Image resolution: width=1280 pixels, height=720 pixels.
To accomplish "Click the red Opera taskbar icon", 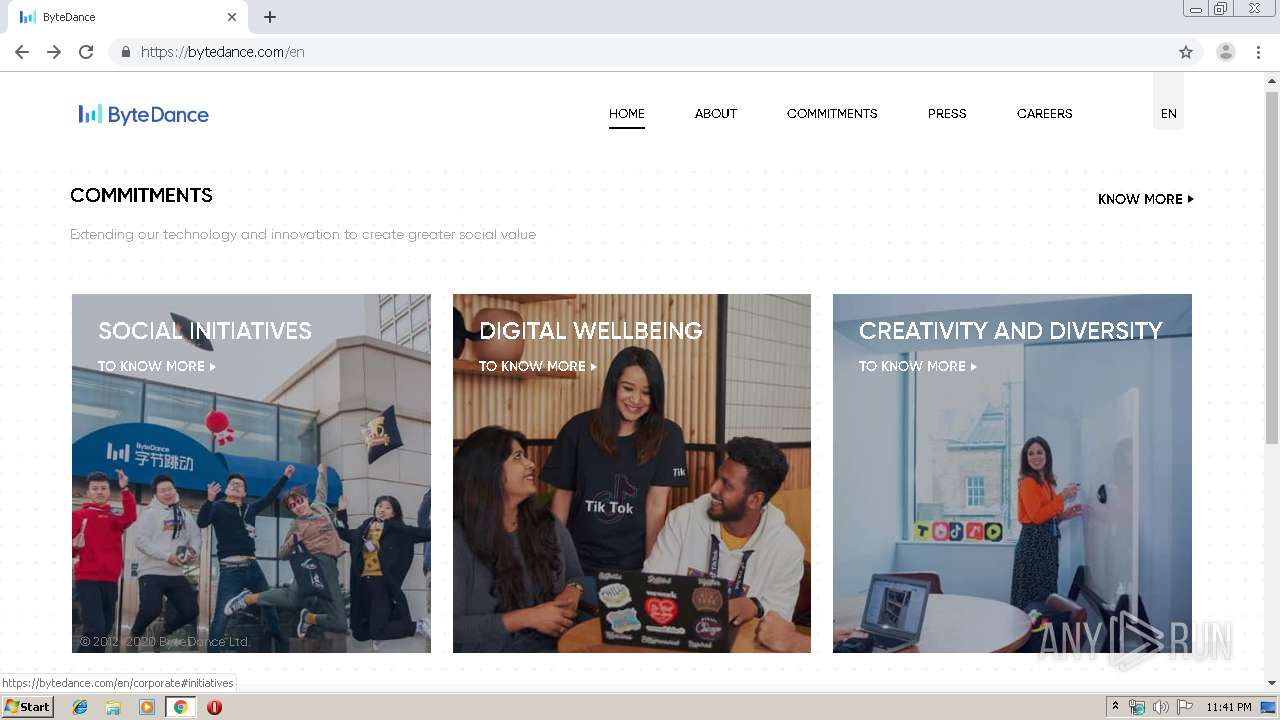I will coord(214,707).
